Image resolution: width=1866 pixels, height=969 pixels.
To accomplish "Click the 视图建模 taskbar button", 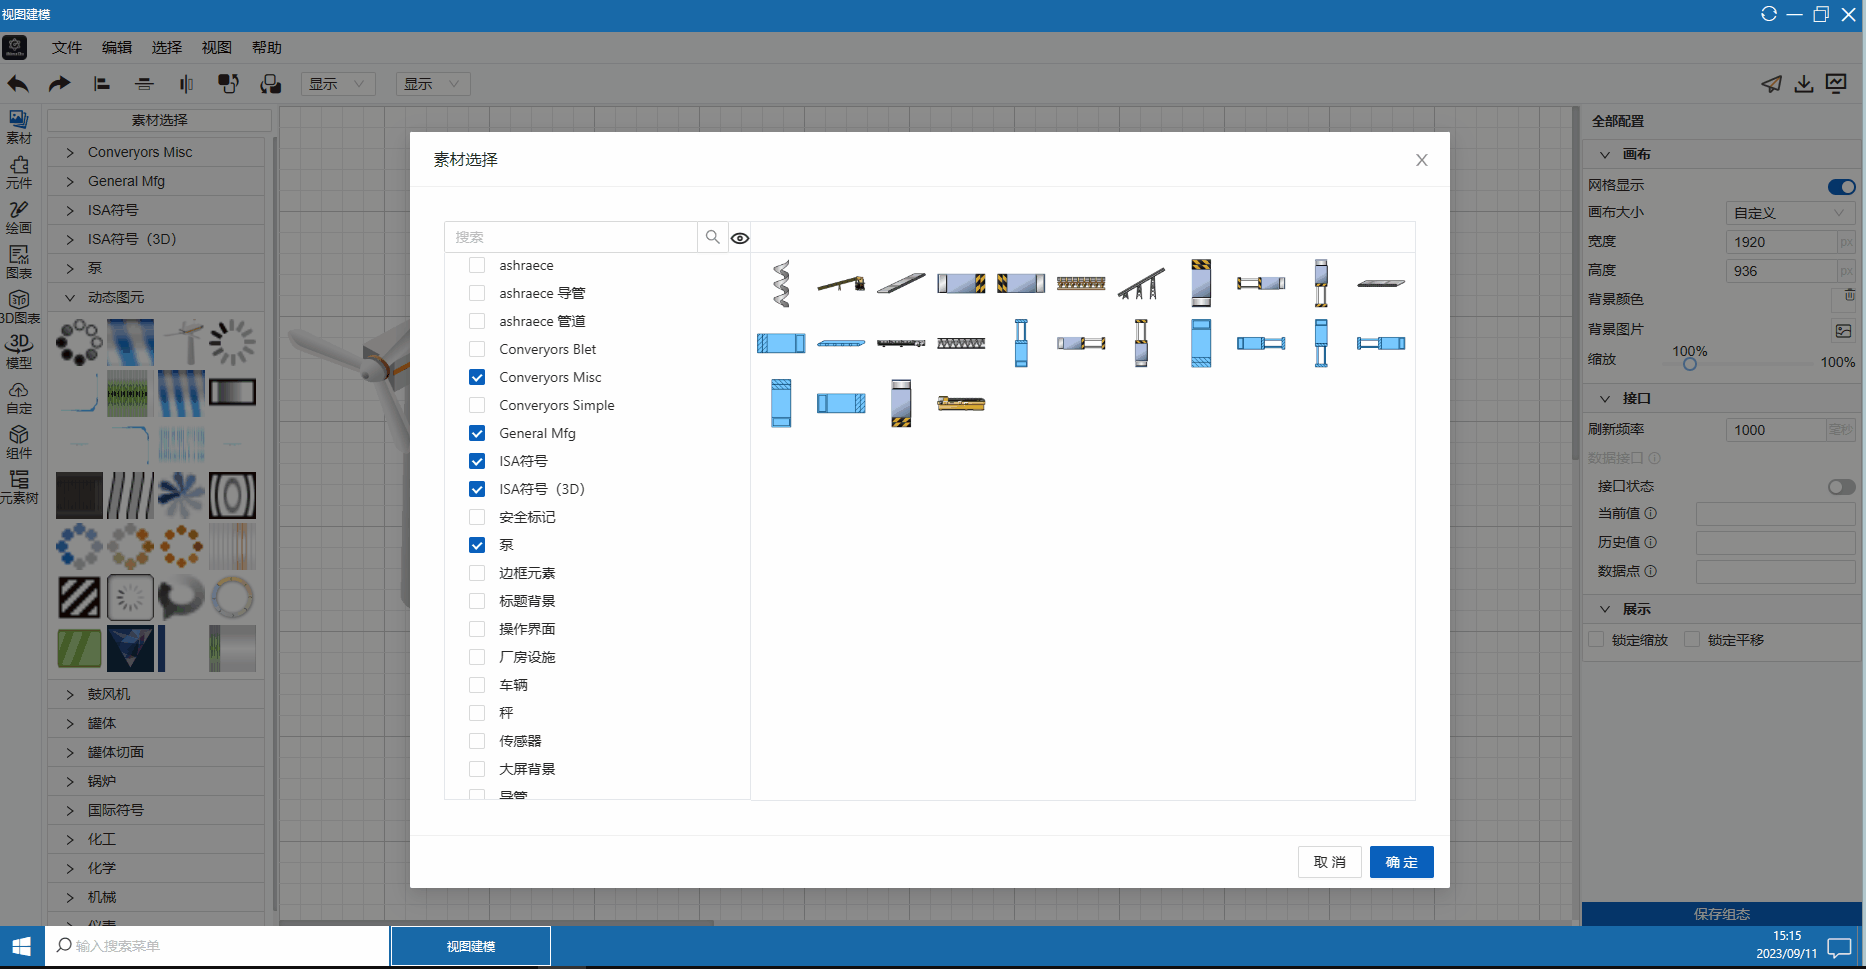I will [x=471, y=946].
